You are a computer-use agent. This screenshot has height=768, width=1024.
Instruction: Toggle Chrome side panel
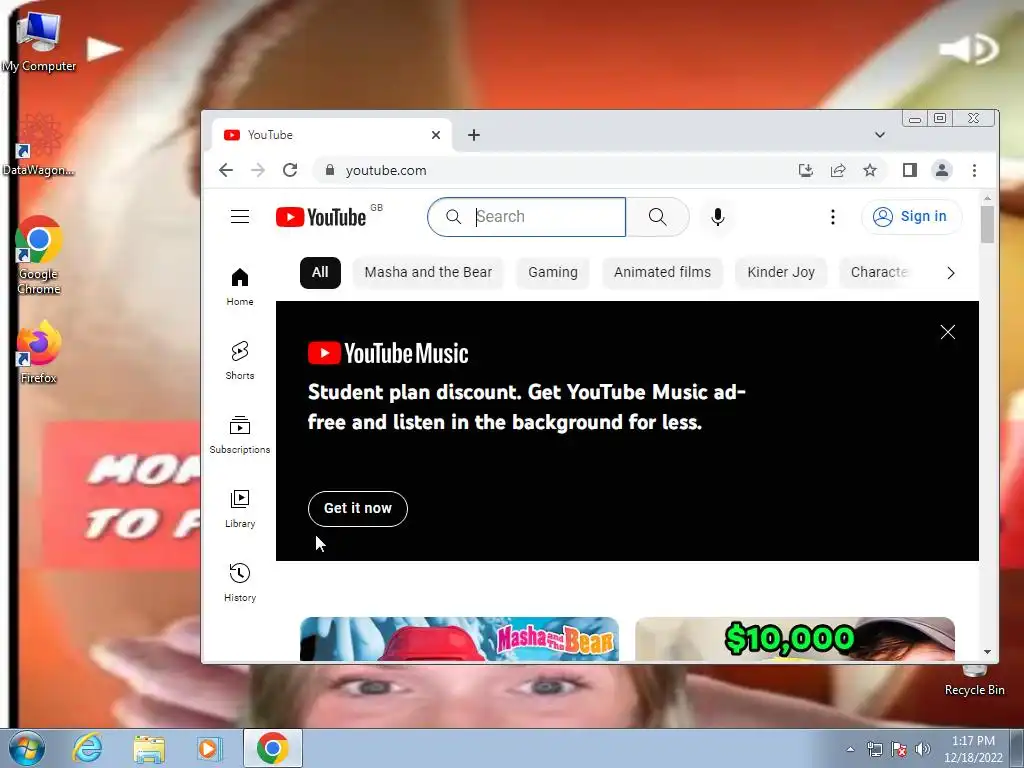pos(910,170)
